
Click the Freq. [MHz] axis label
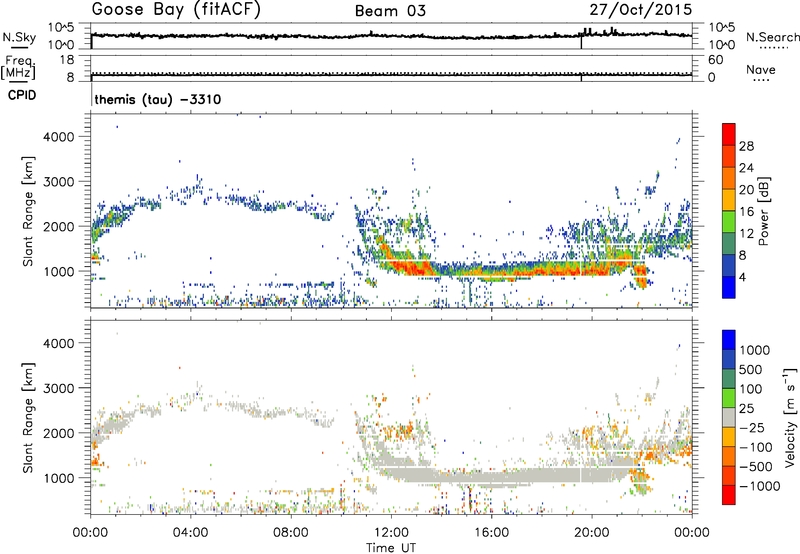pos(19,68)
